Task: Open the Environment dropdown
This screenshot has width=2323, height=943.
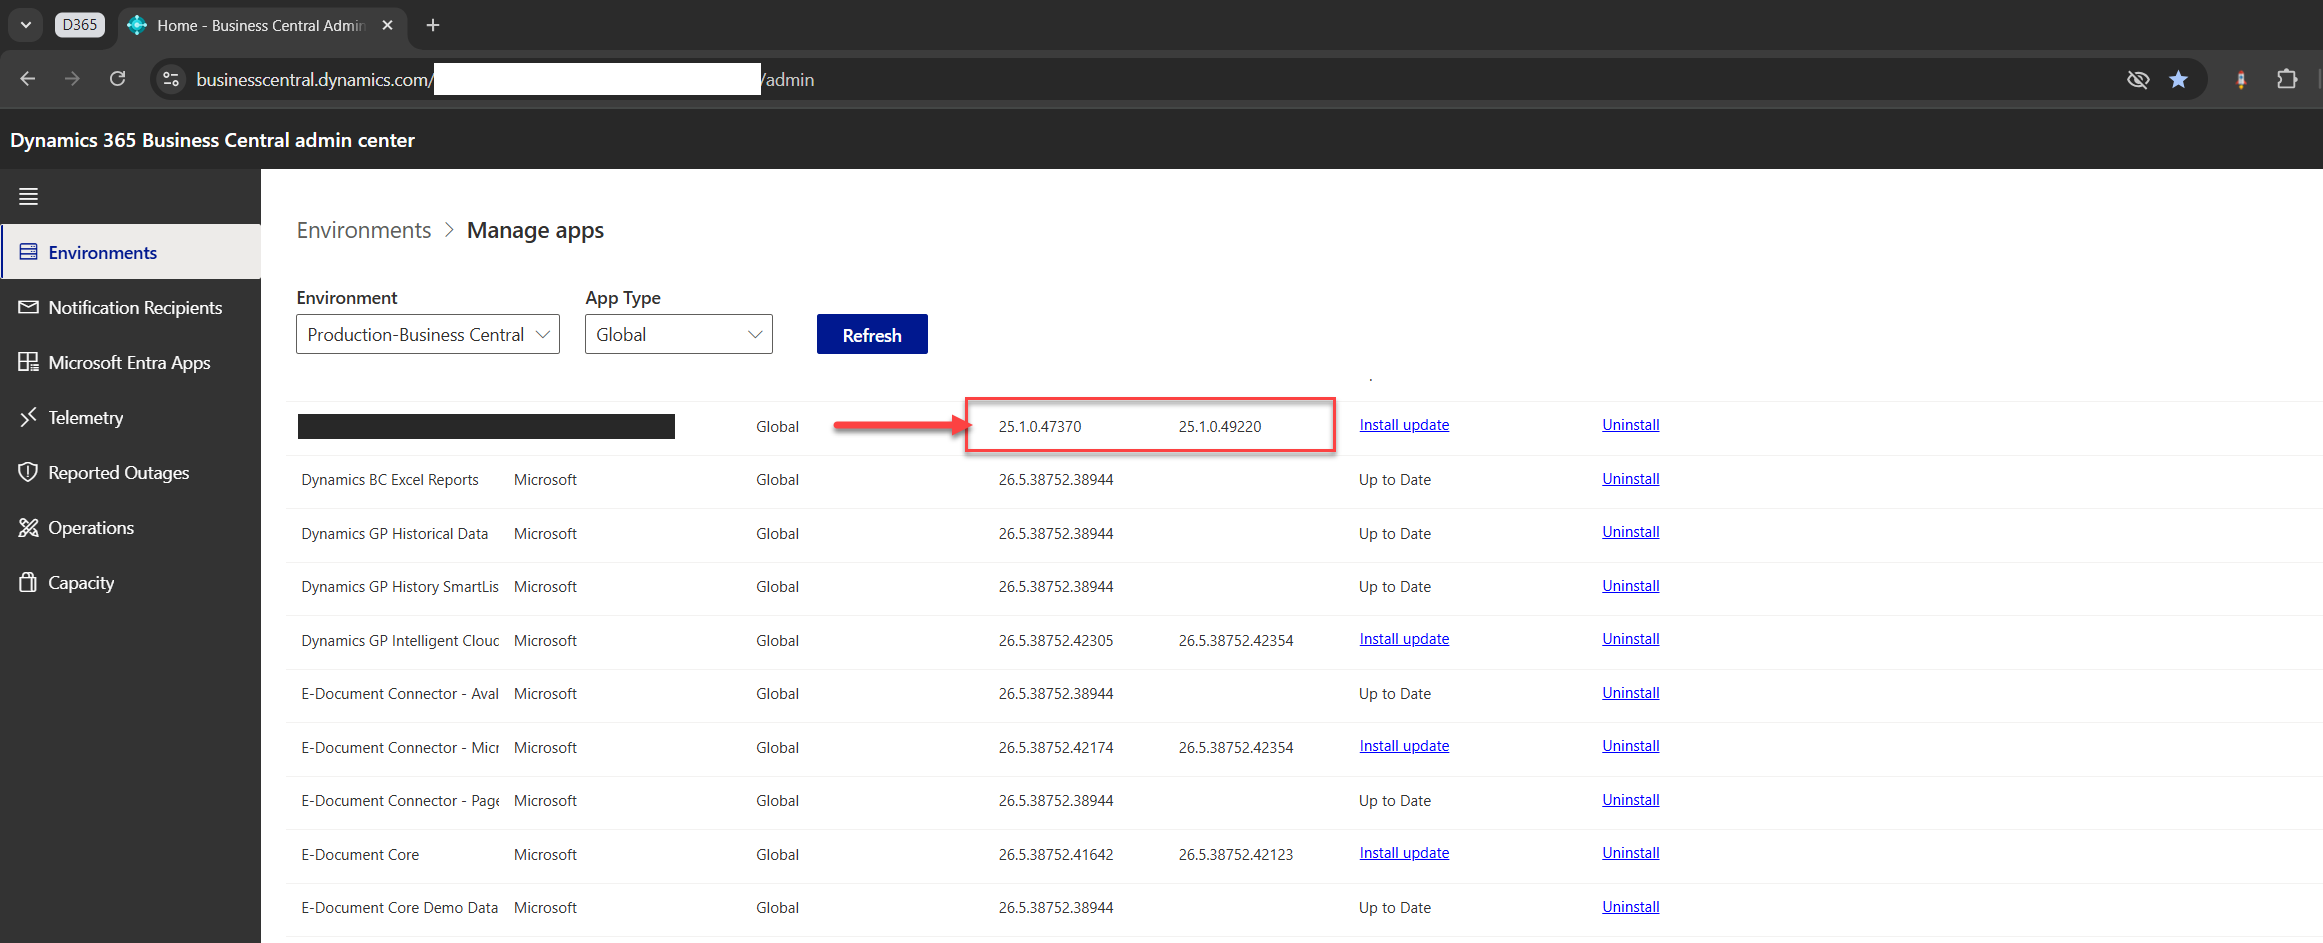Action: coord(428,334)
